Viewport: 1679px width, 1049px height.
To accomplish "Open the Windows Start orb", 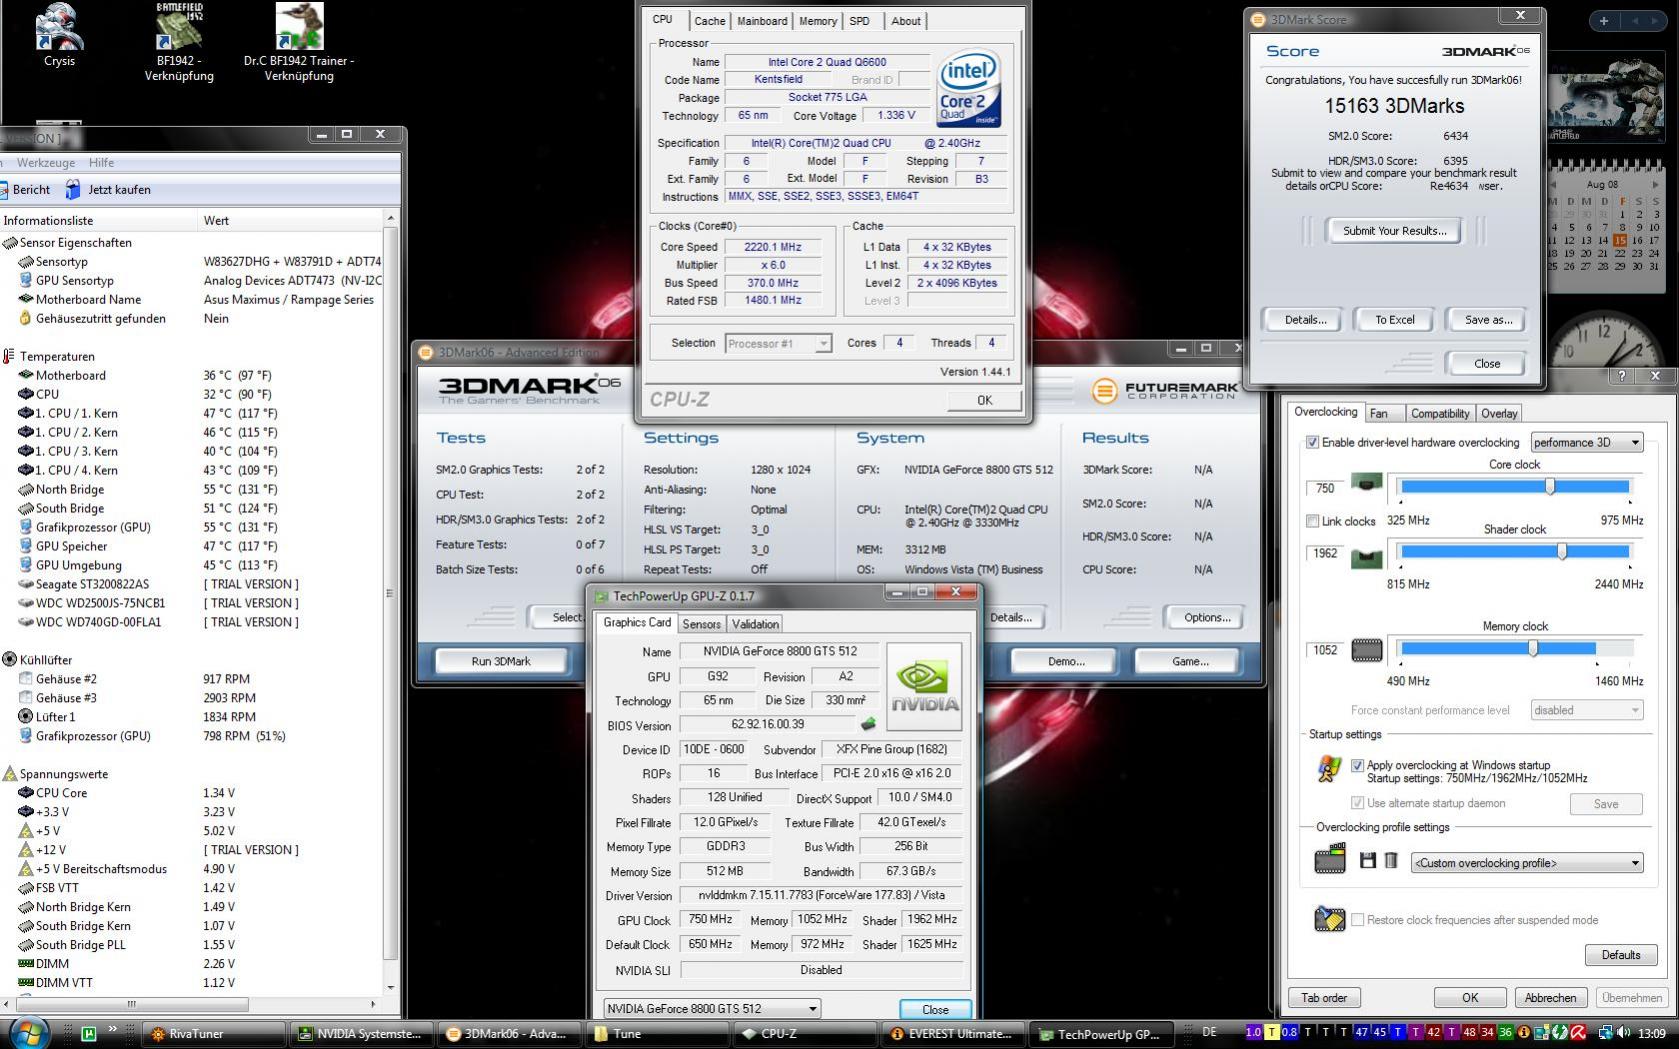I will 27,1034.
